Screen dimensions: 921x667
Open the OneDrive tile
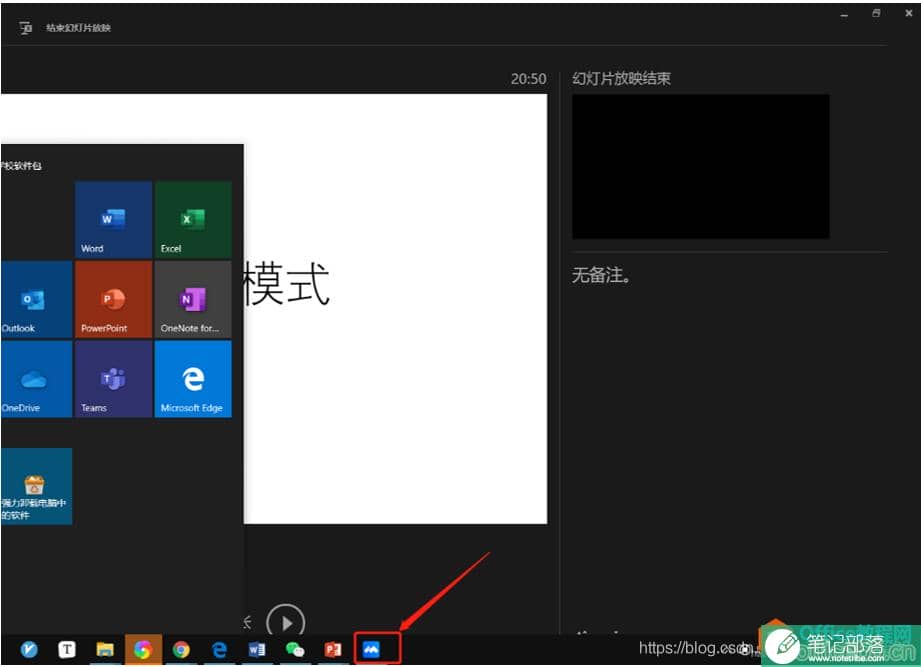click(x=36, y=379)
